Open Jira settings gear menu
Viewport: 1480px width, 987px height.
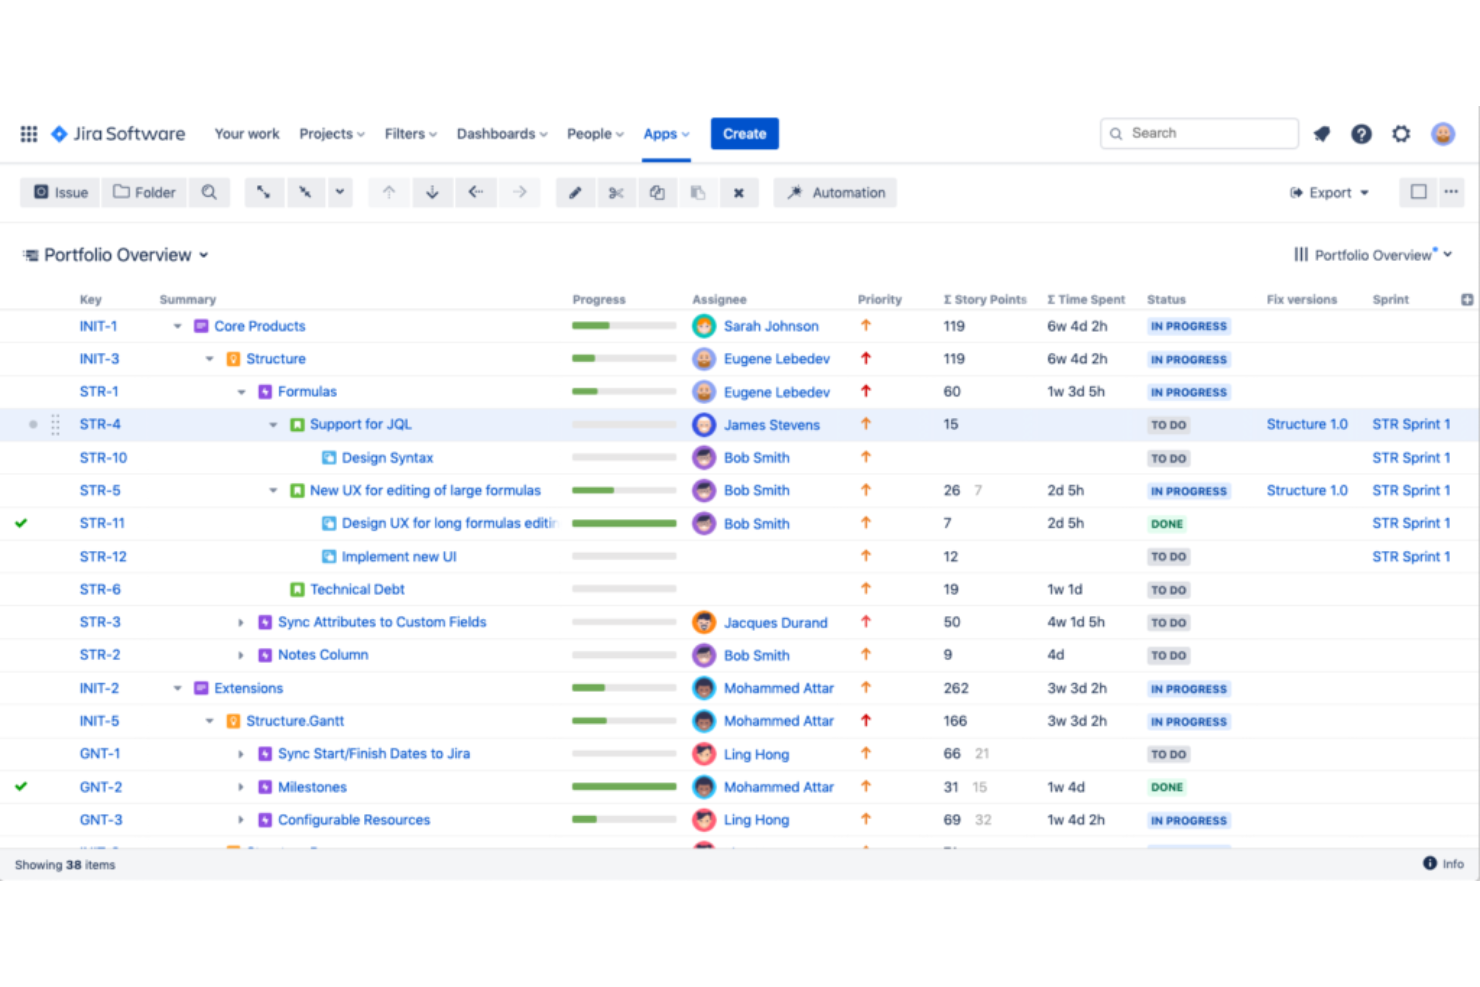pos(1400,133)
